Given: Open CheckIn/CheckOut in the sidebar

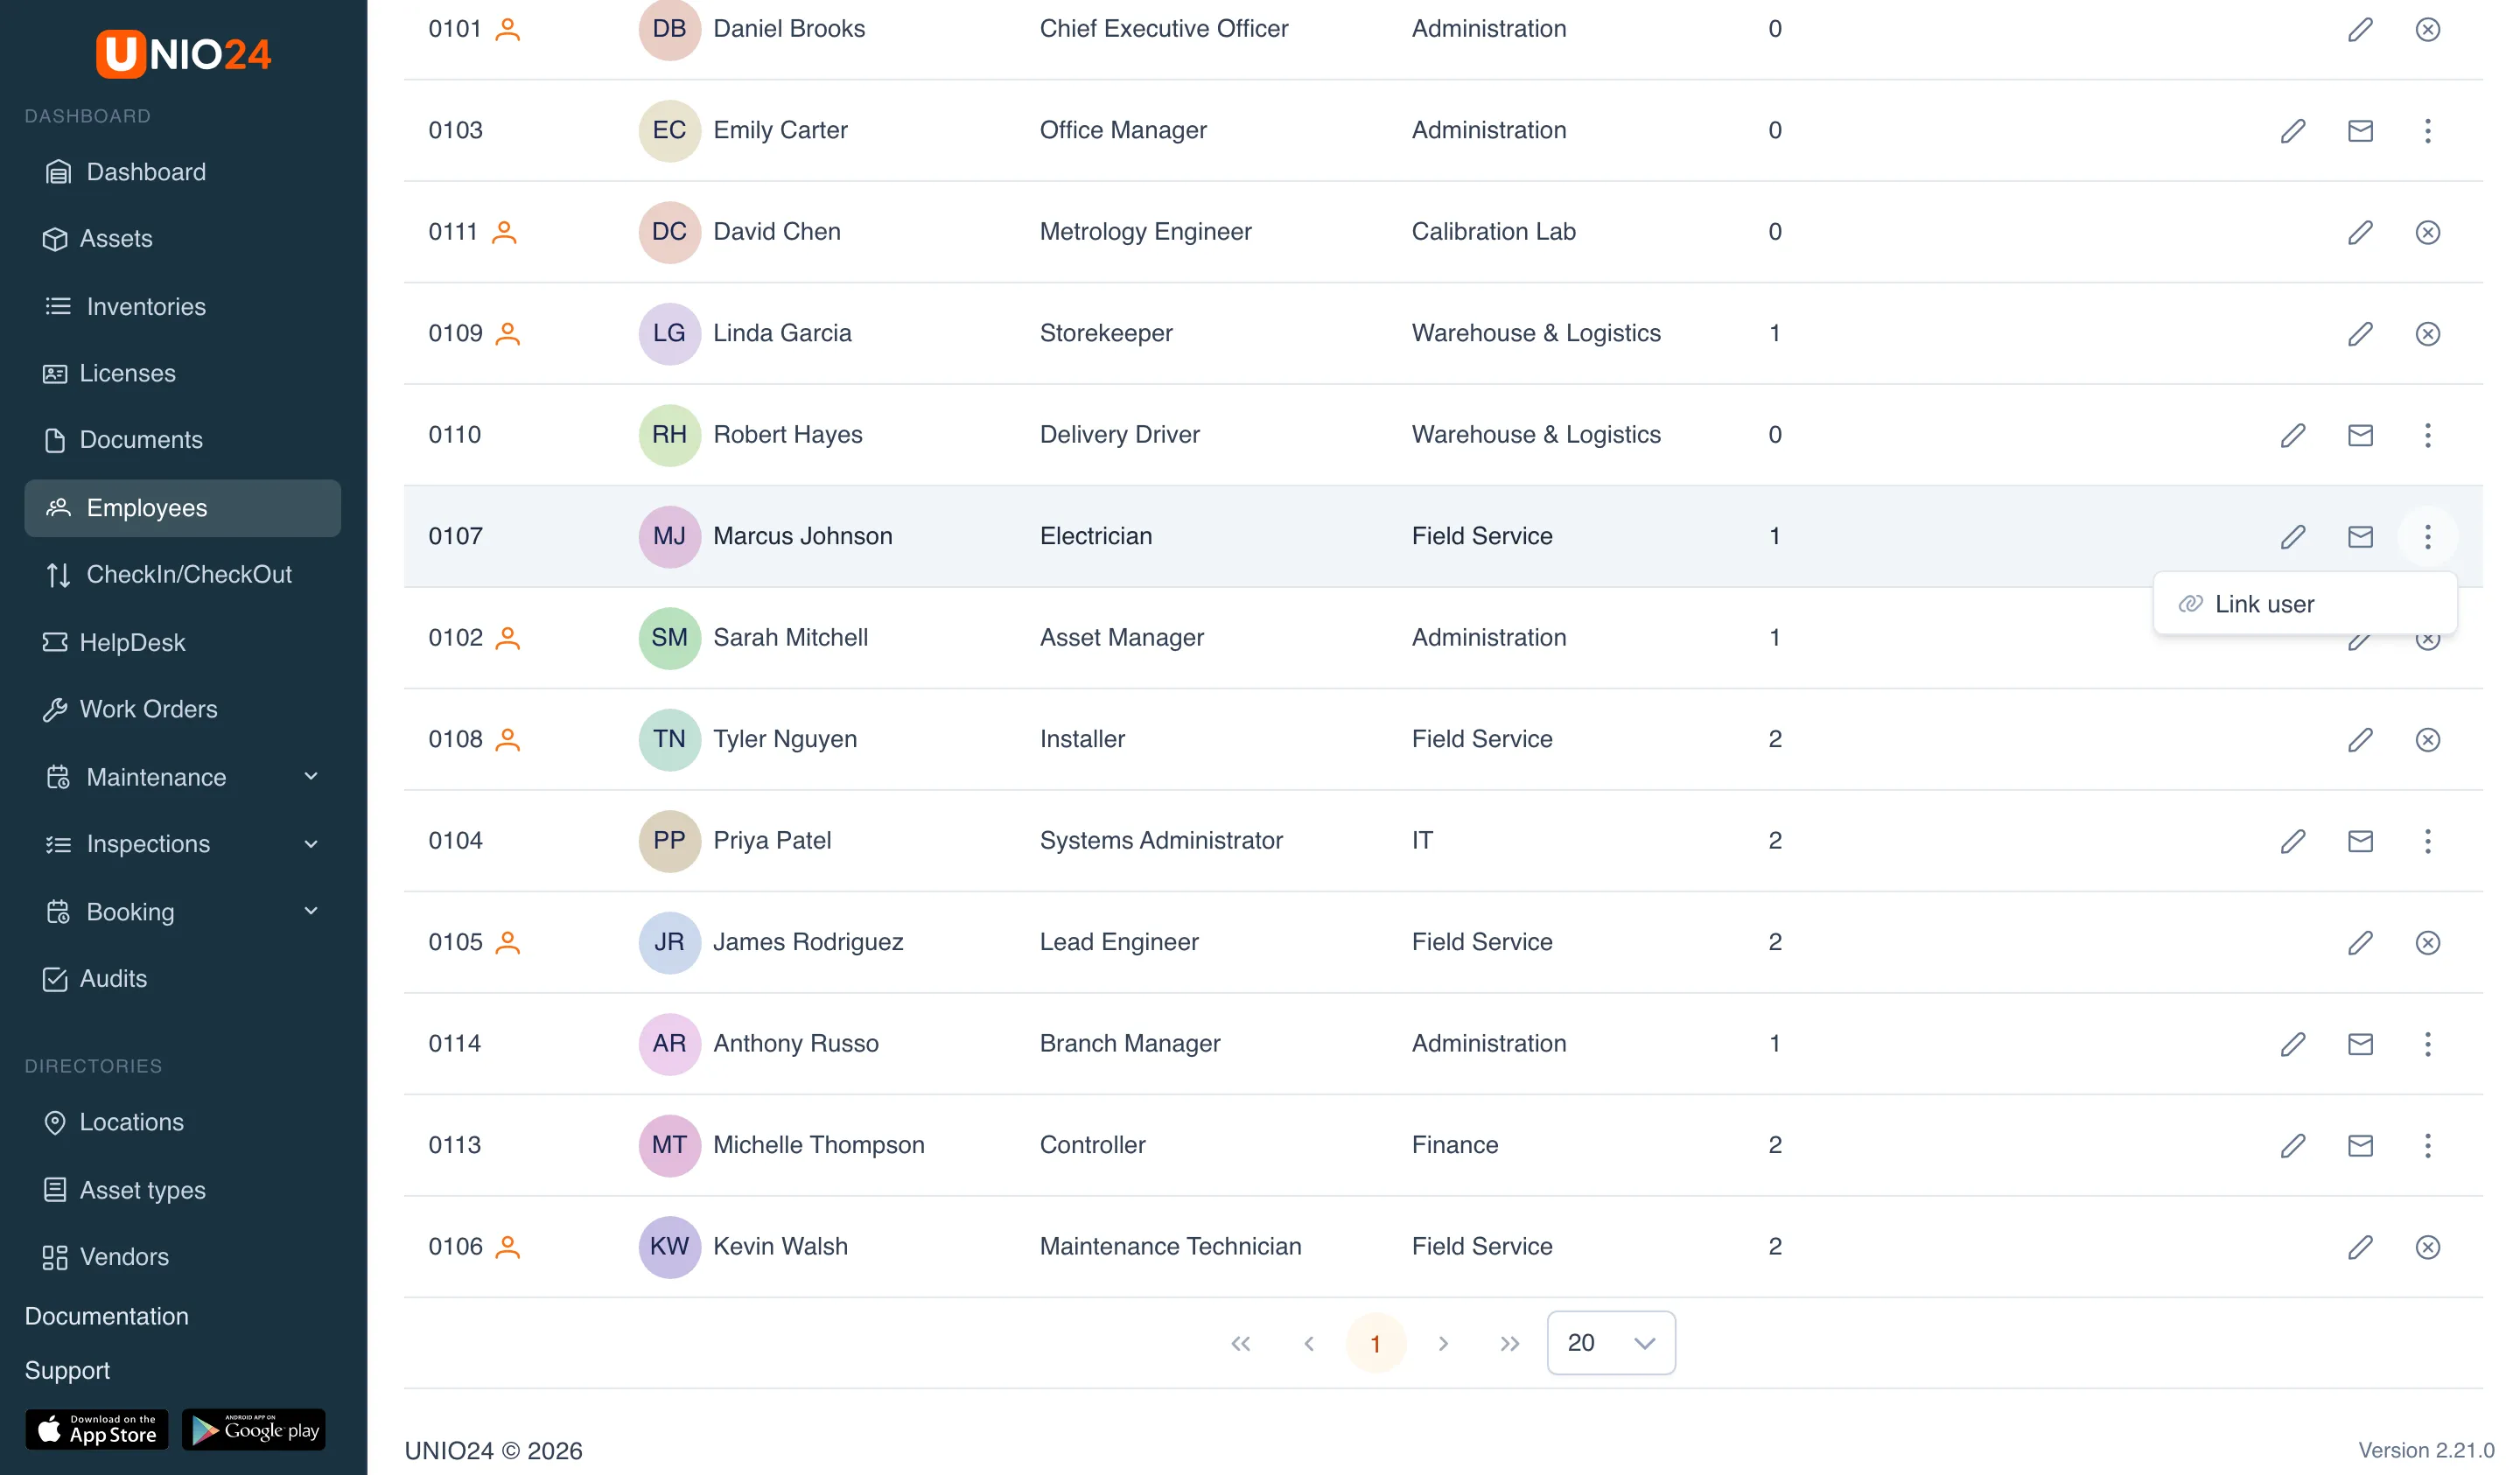Looking at the screenshot, I should 183,575.
